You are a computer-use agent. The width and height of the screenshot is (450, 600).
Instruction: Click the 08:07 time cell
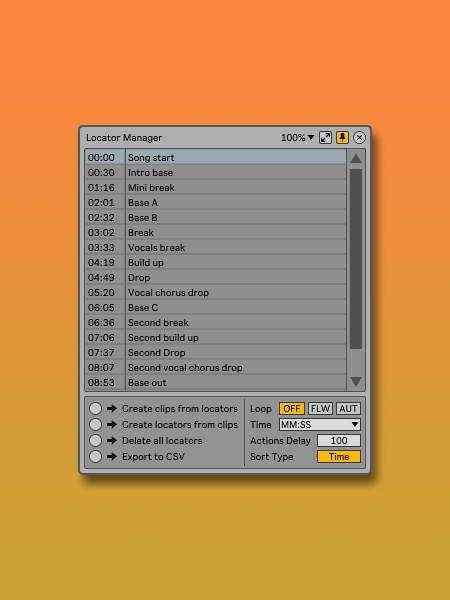click(105, 367)
